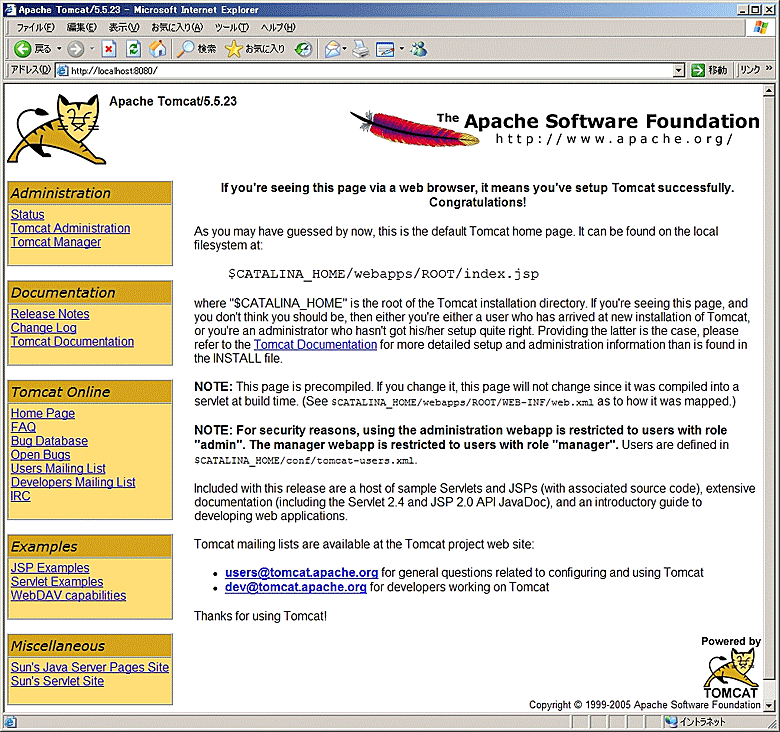Click the vertical scrollbar up arrow
The image size is (780, 732).
pos(769,91)
